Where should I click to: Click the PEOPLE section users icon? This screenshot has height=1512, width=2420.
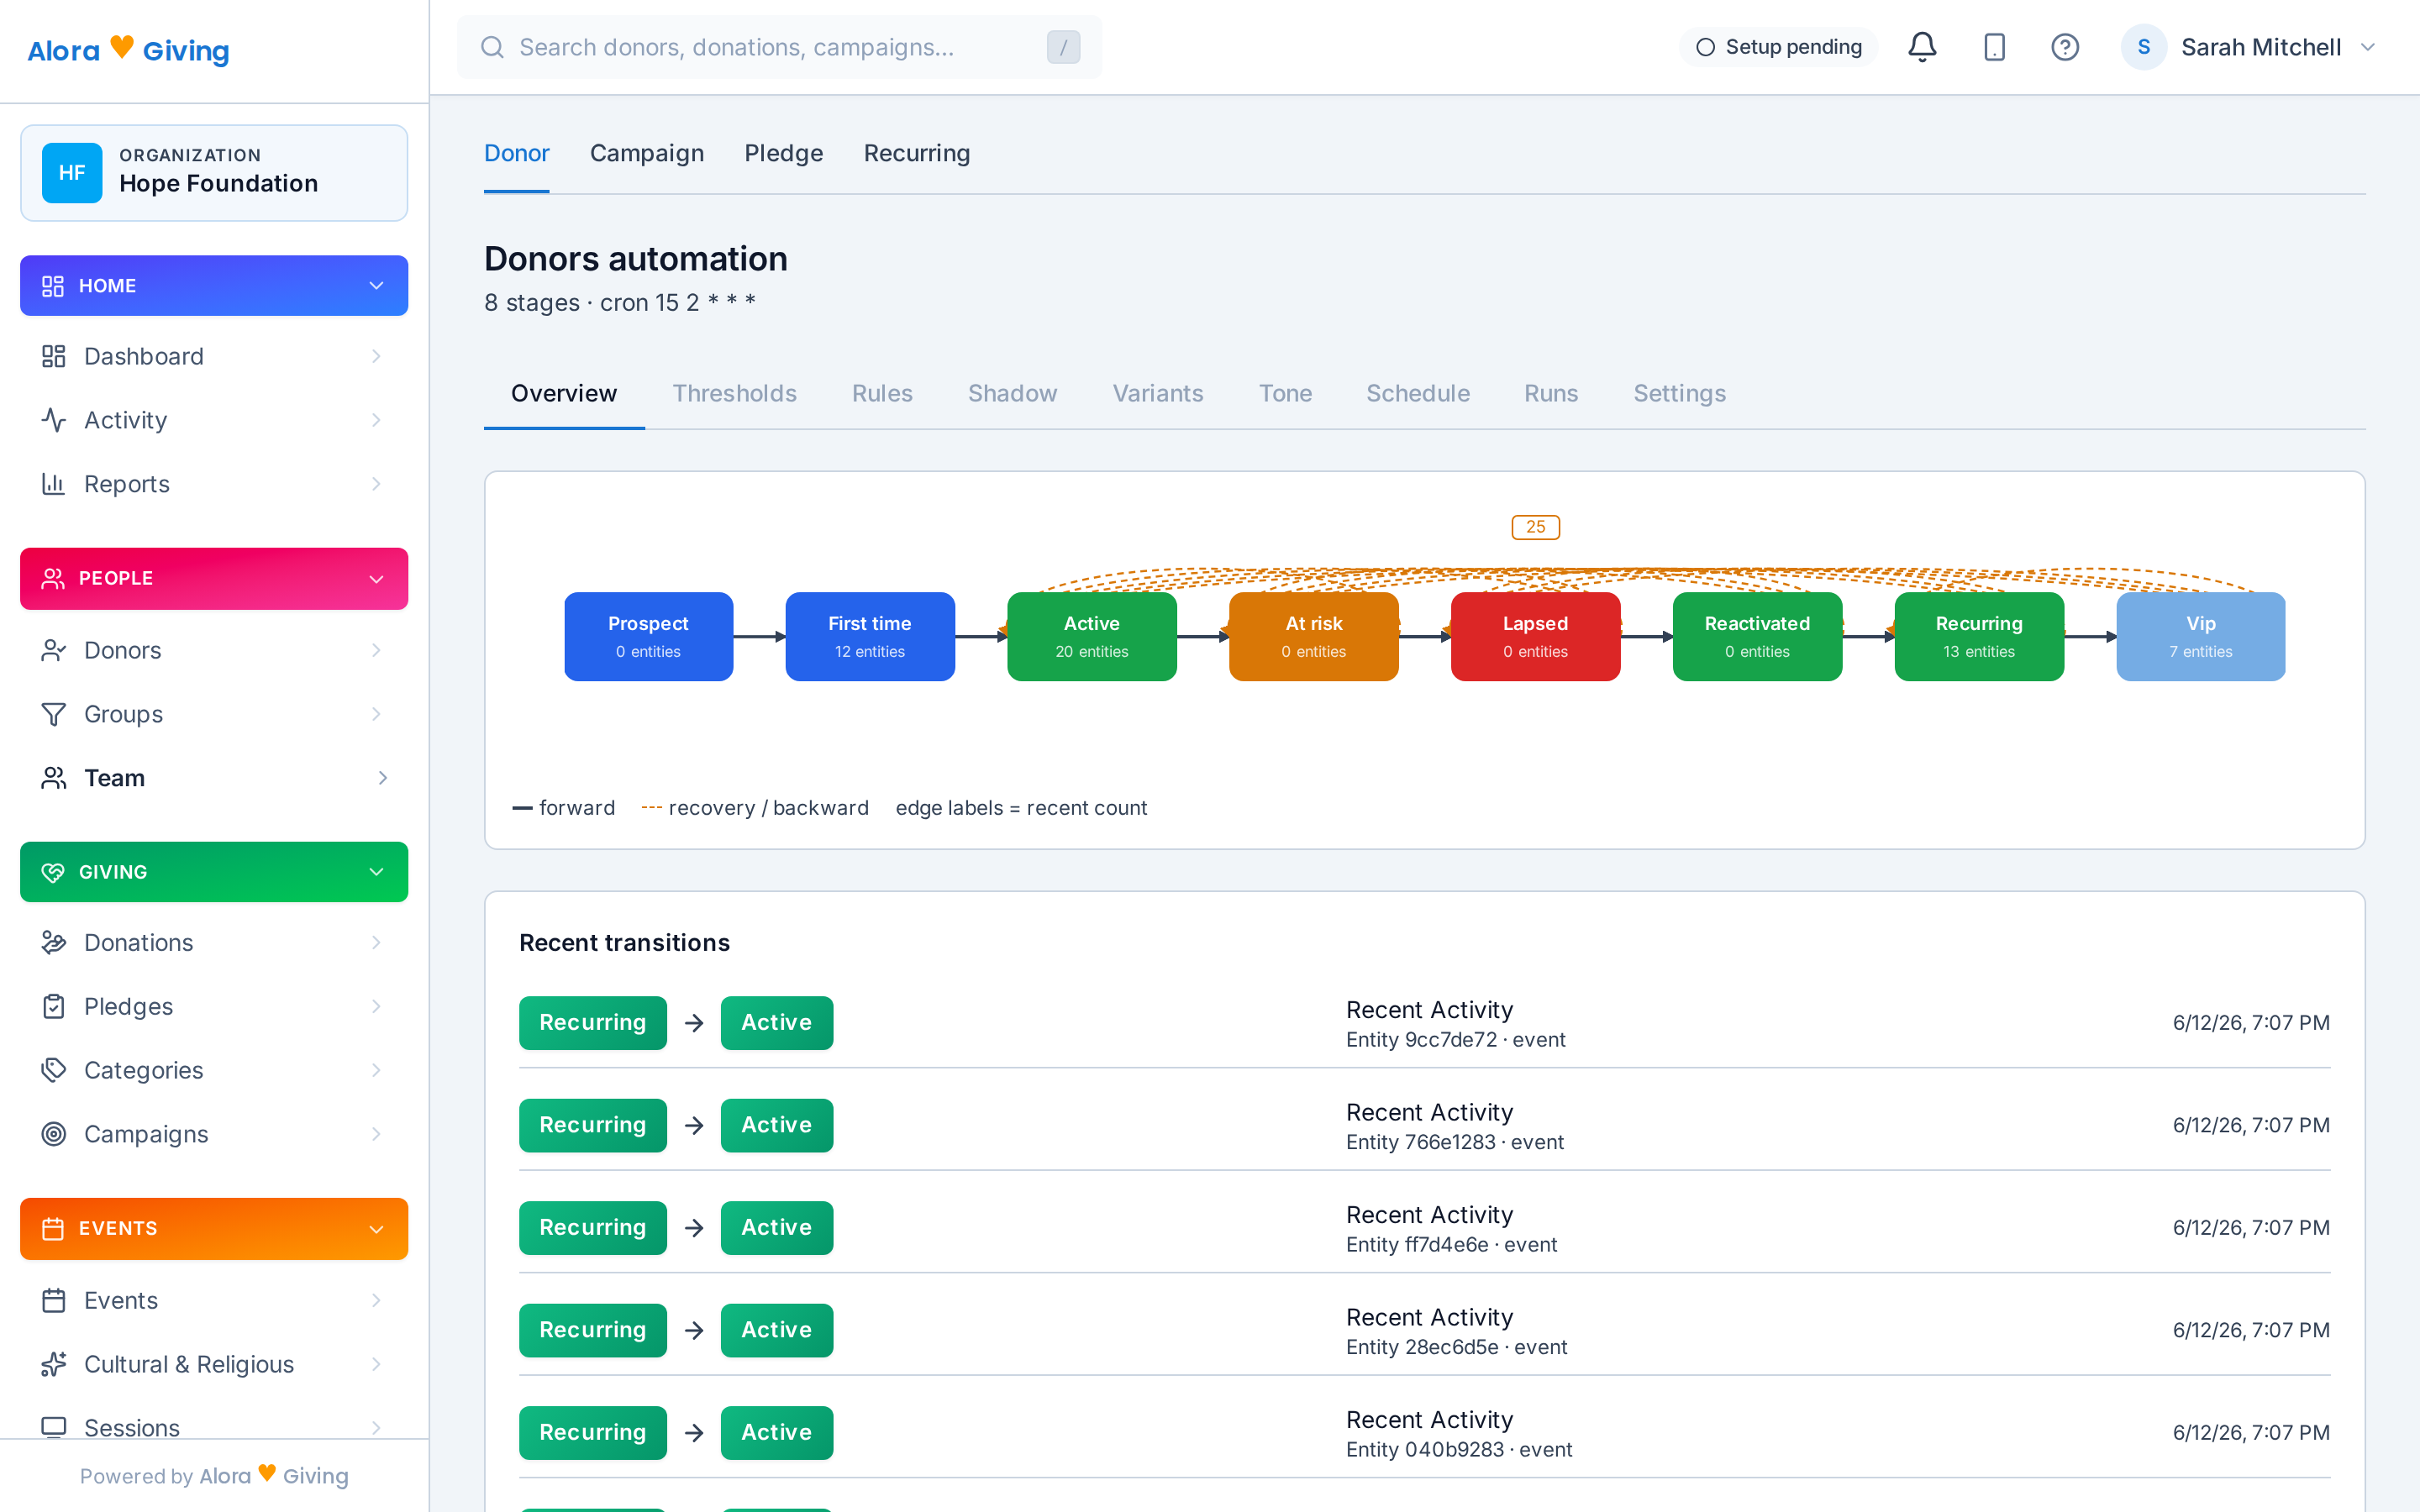pos(53,578)
